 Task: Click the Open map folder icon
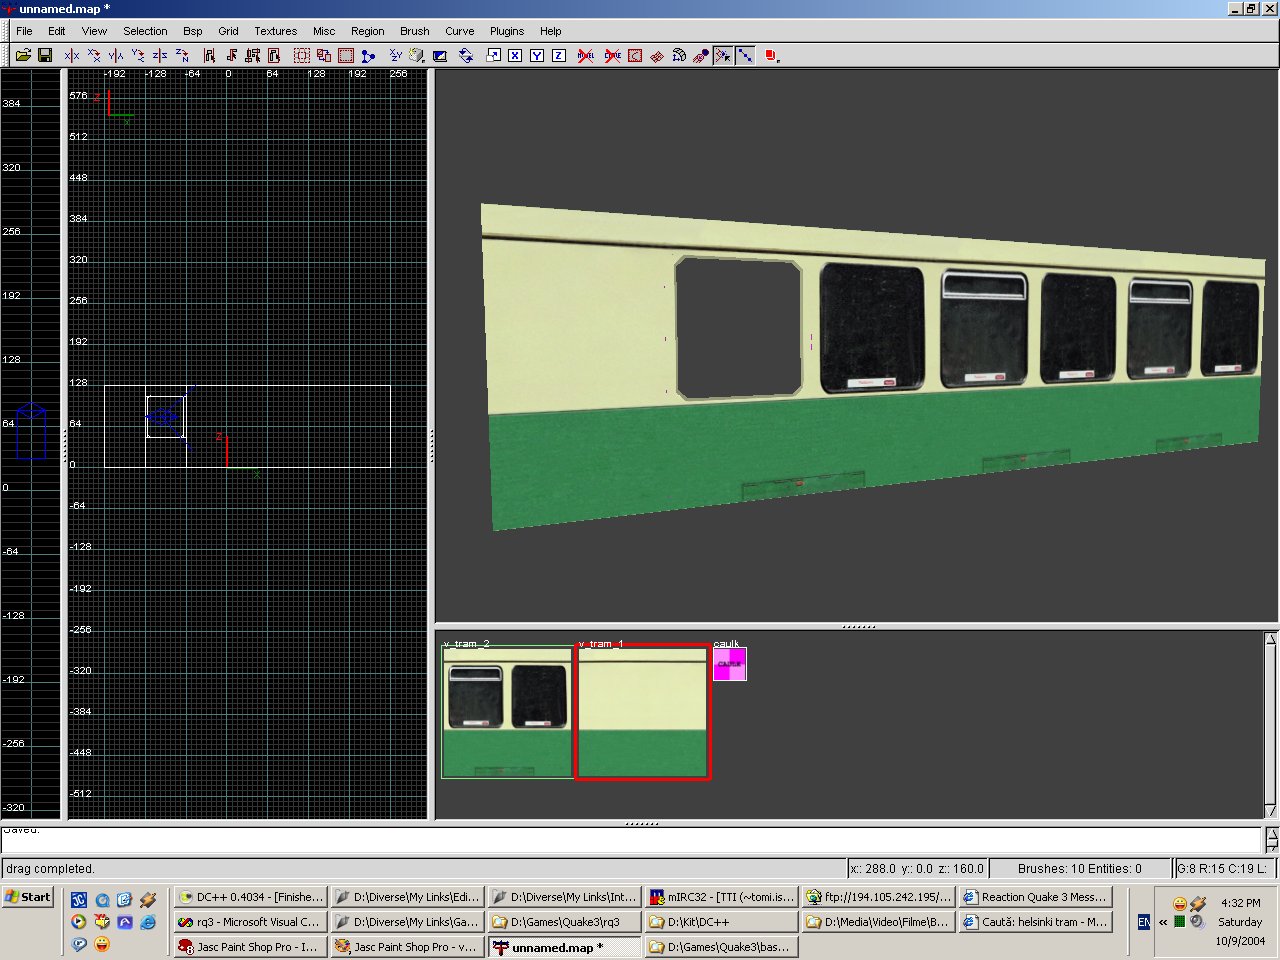(23, 56)
